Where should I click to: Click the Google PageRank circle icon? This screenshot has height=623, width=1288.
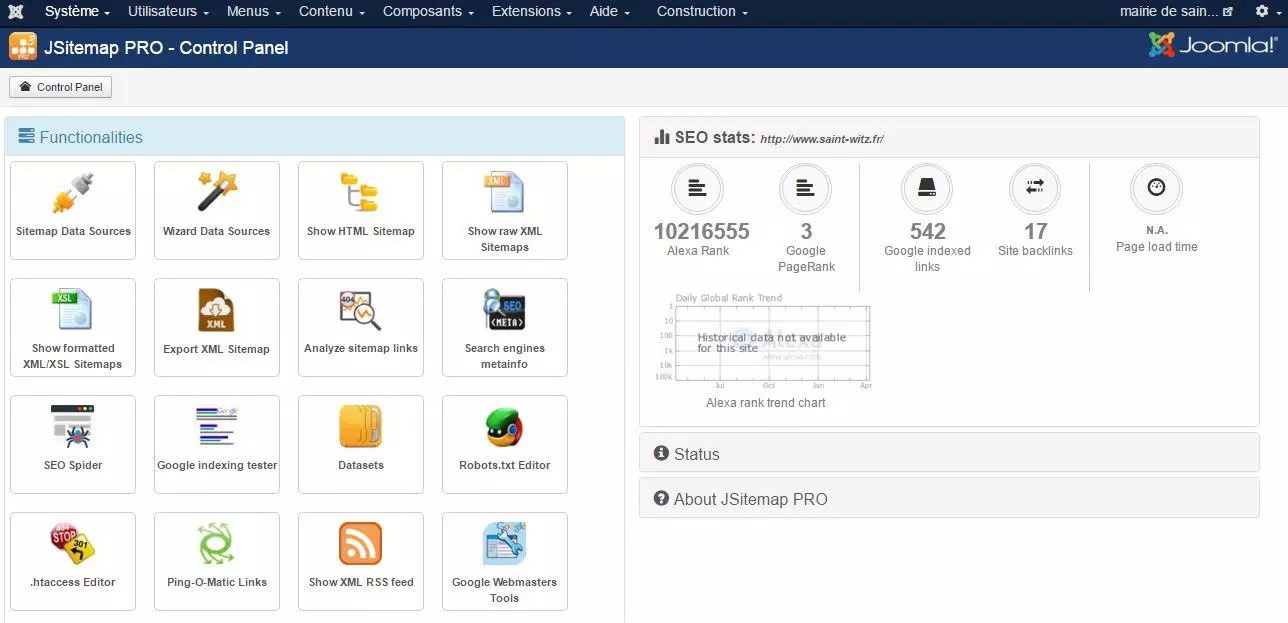click(x=805, y=188)
